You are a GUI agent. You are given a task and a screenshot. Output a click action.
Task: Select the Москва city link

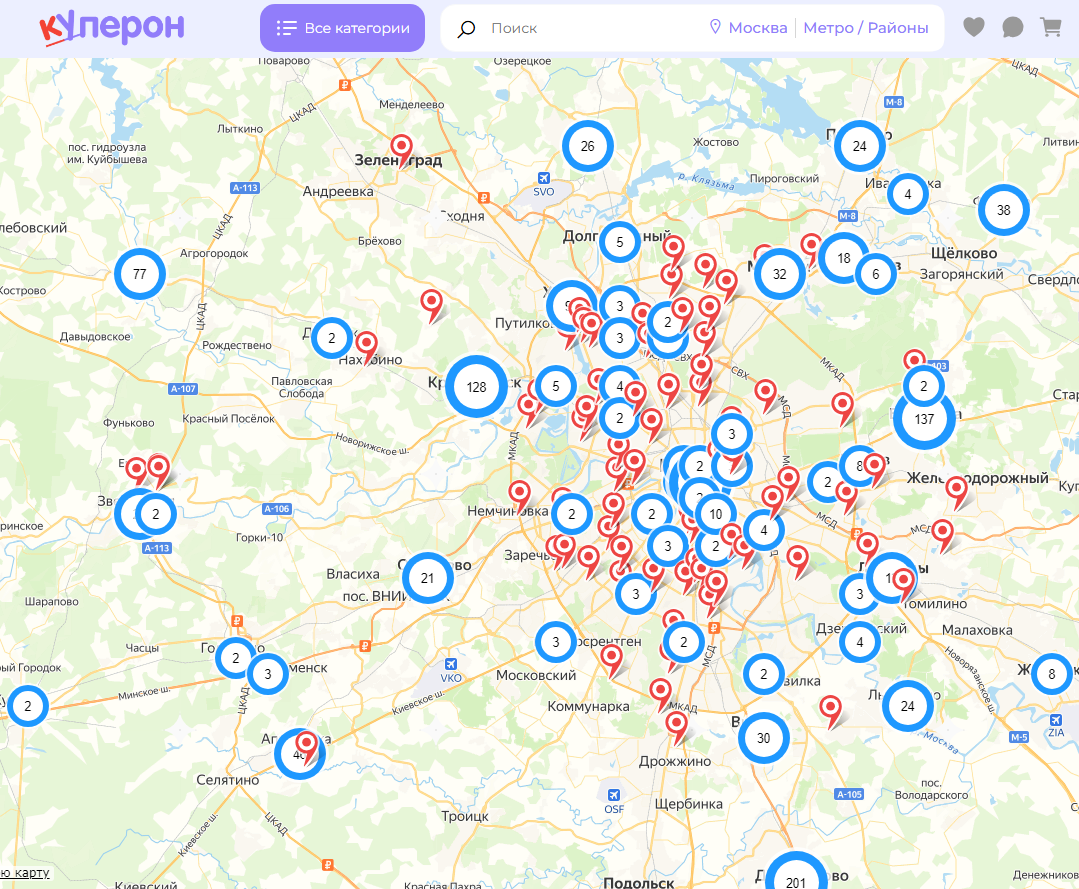pyautogui.click(x=758, y=28)
